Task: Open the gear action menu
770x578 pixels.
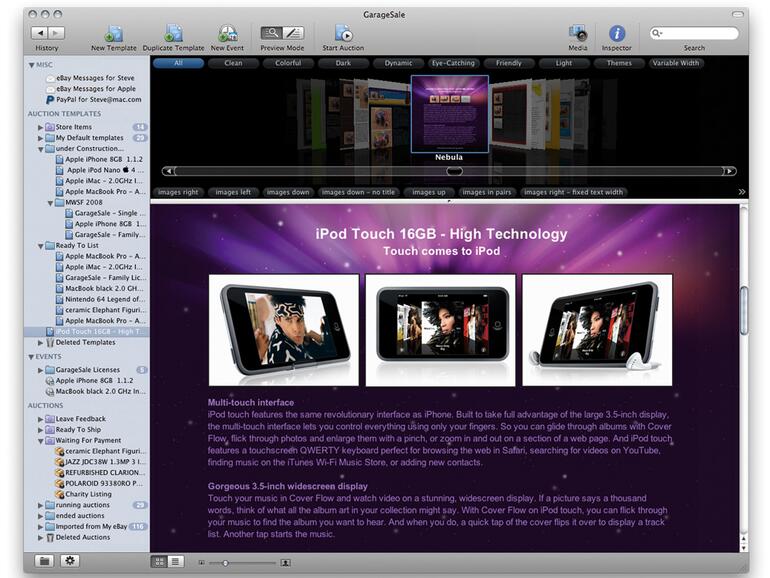Action: pos(70,561)
